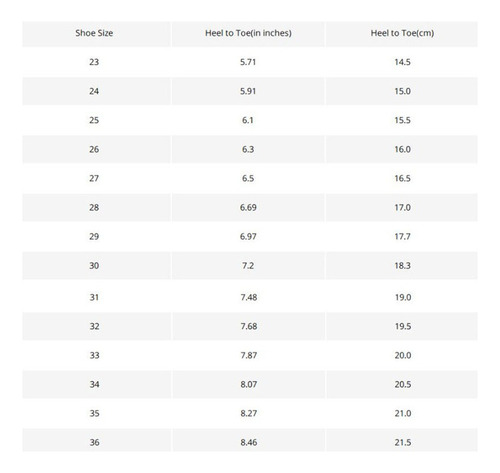Select shoe size 29 cell

point(94,236)
